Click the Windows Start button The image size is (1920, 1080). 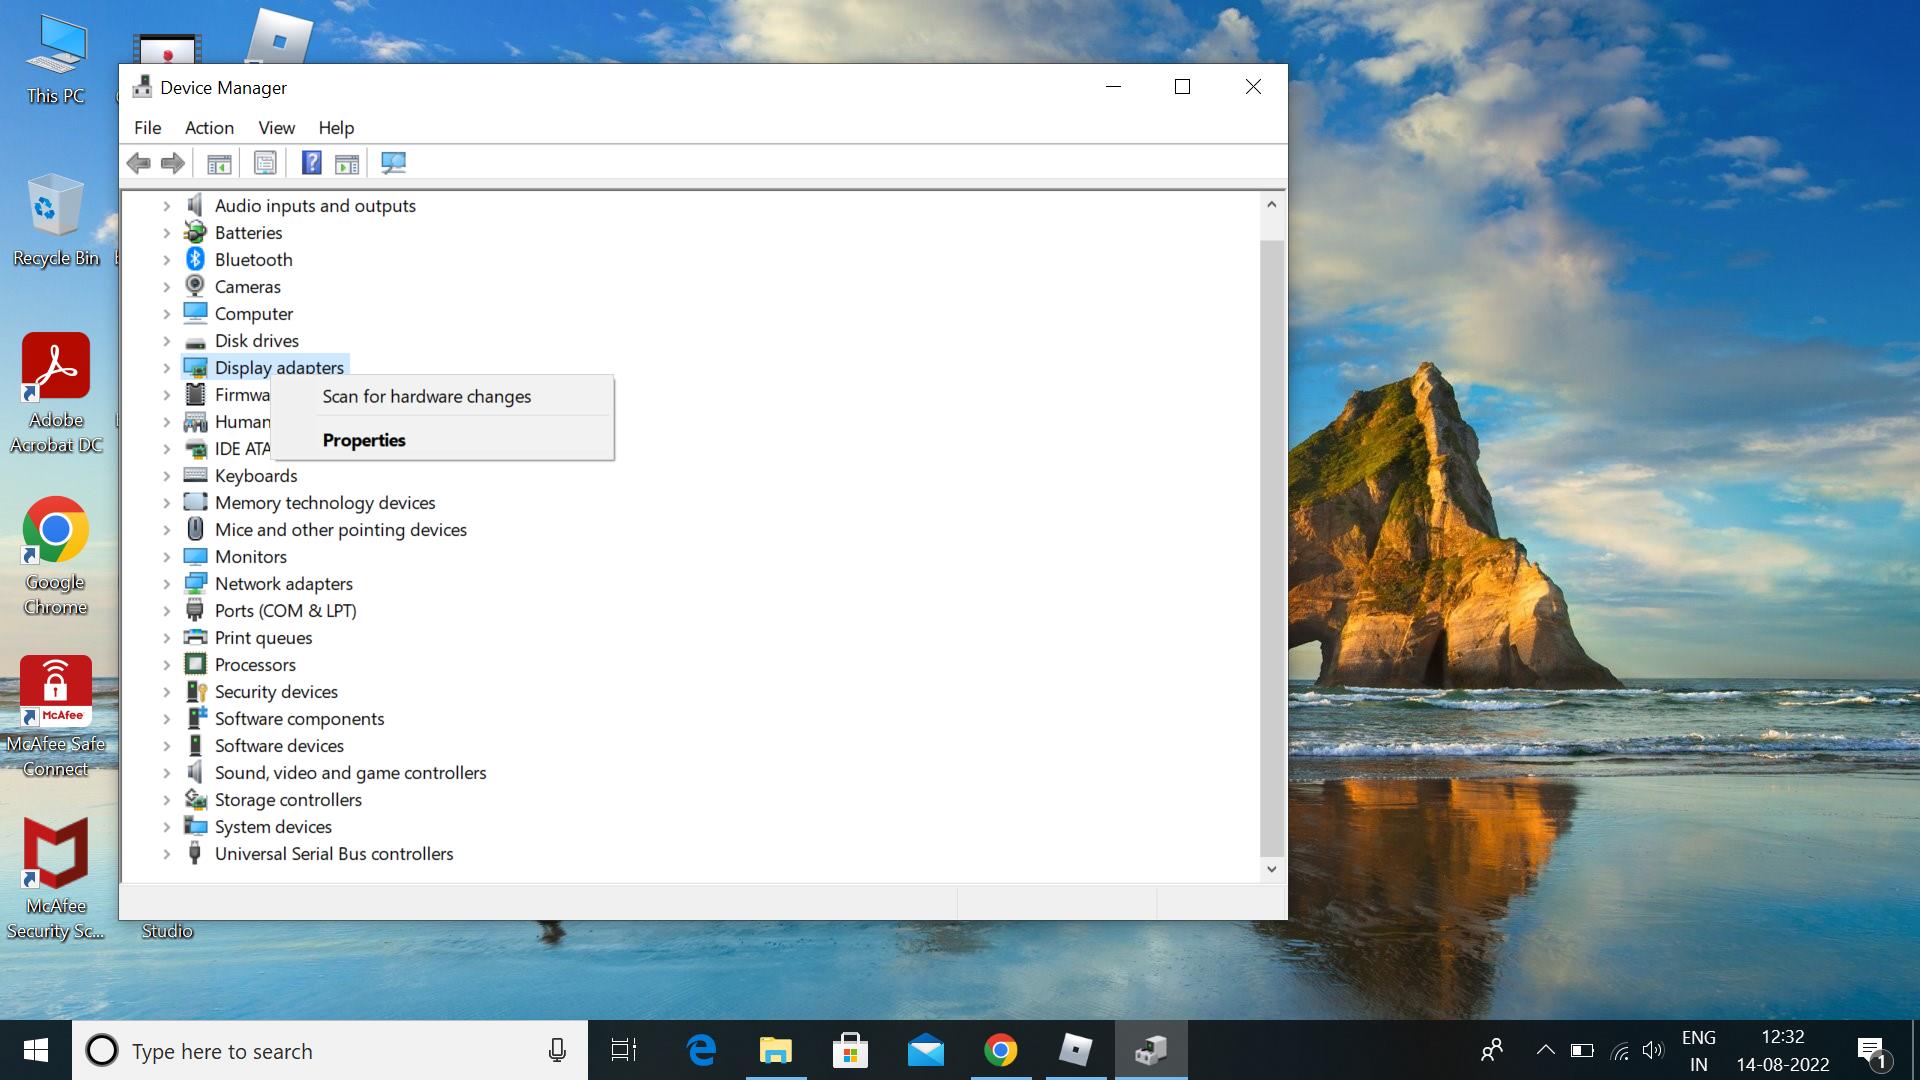(36, 1050)
